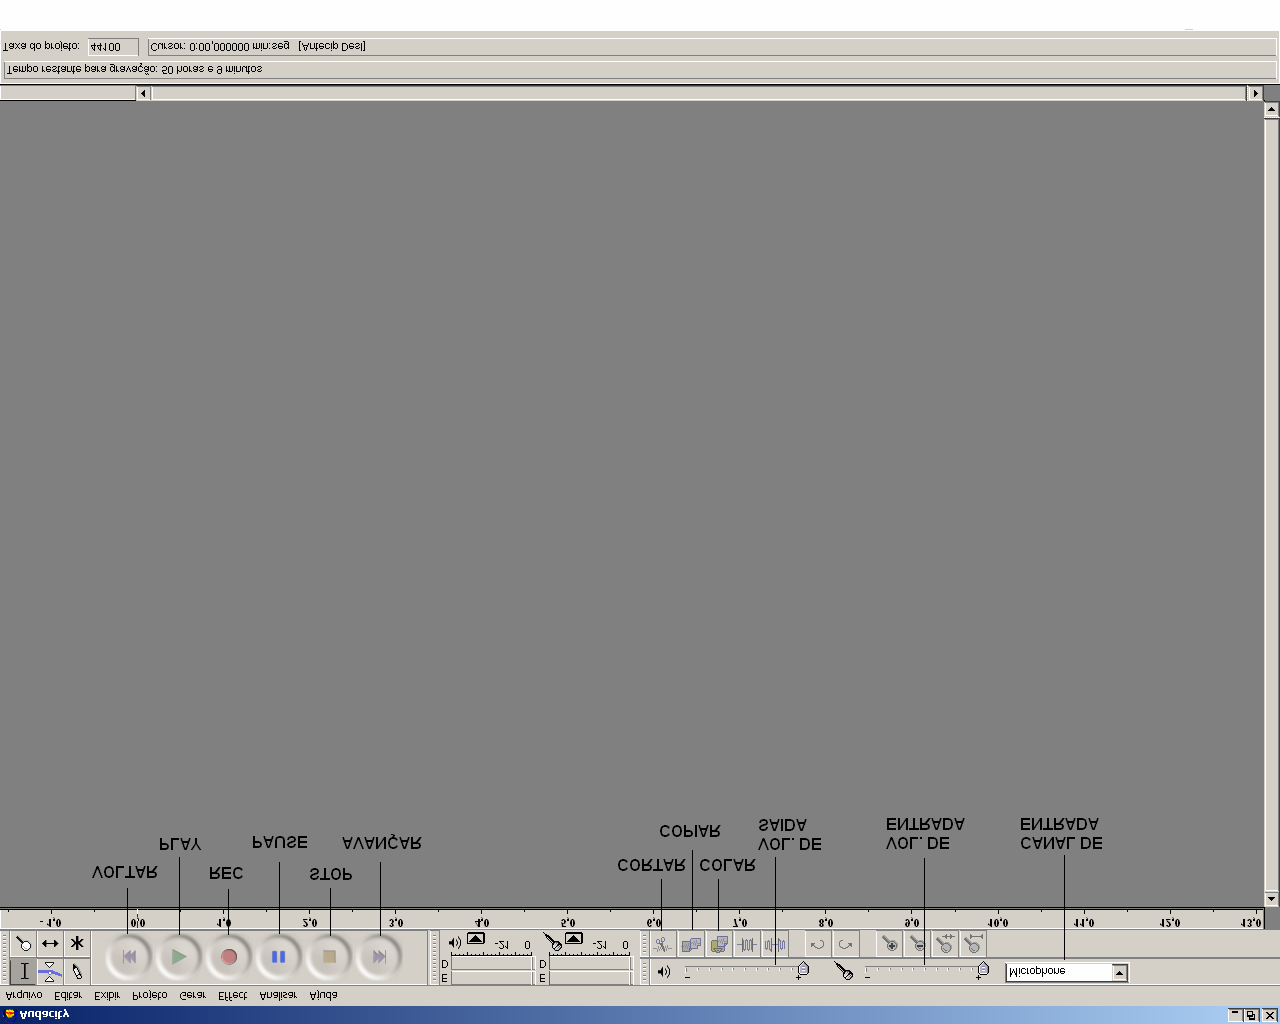Click the vertical scrollbar arrow near timeline
The width and height of the screenshot is (1280, 1024).
click(x=1271, y=899)
